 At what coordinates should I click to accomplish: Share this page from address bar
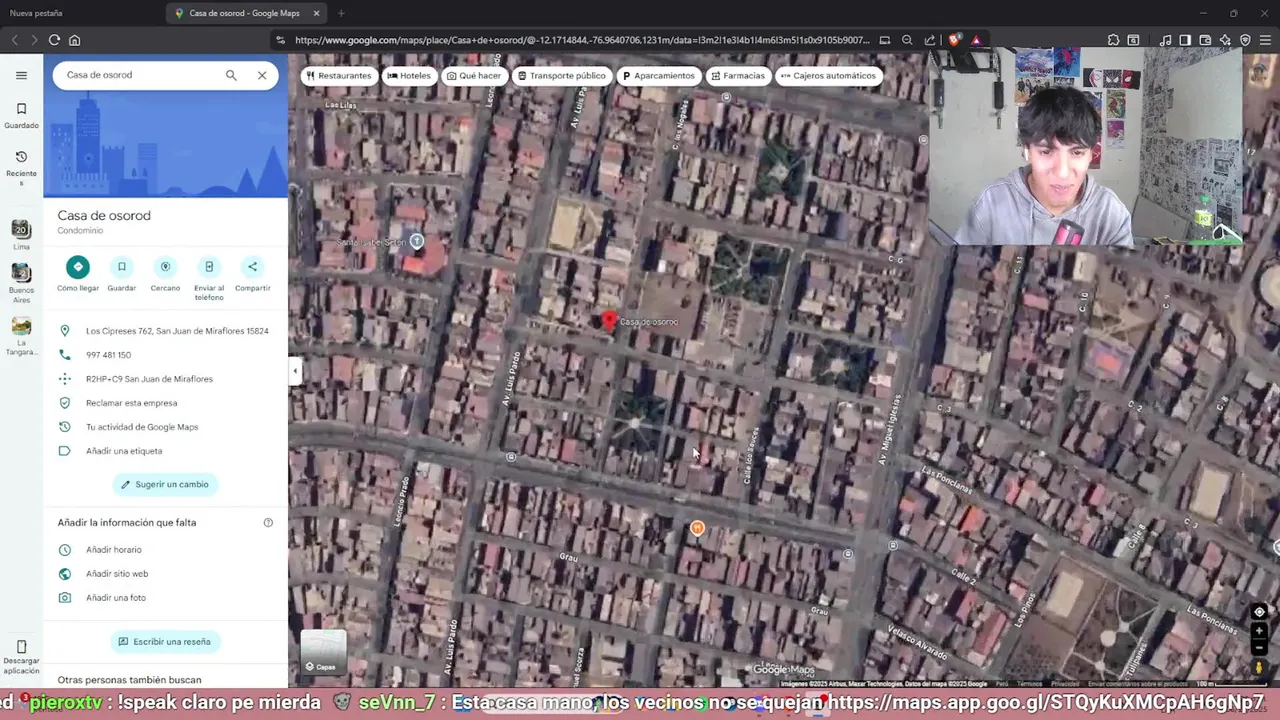point(930,40)
